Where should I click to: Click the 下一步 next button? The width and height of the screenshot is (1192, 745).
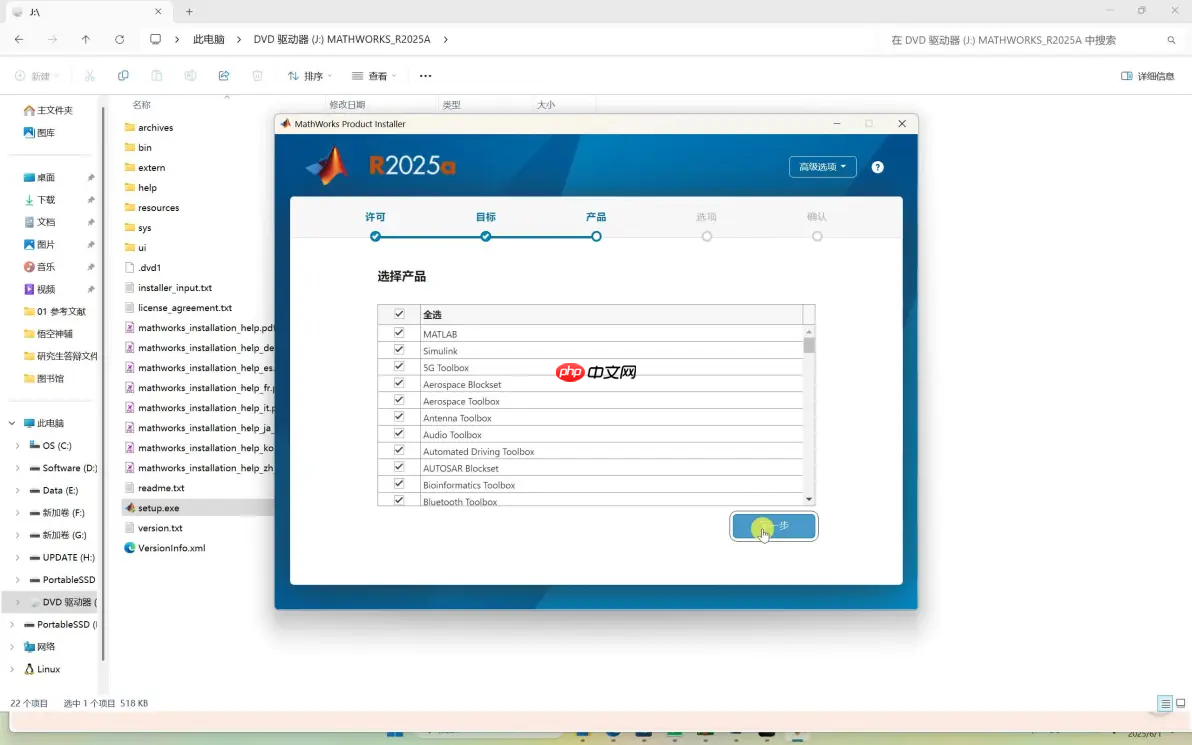(773, 526)
